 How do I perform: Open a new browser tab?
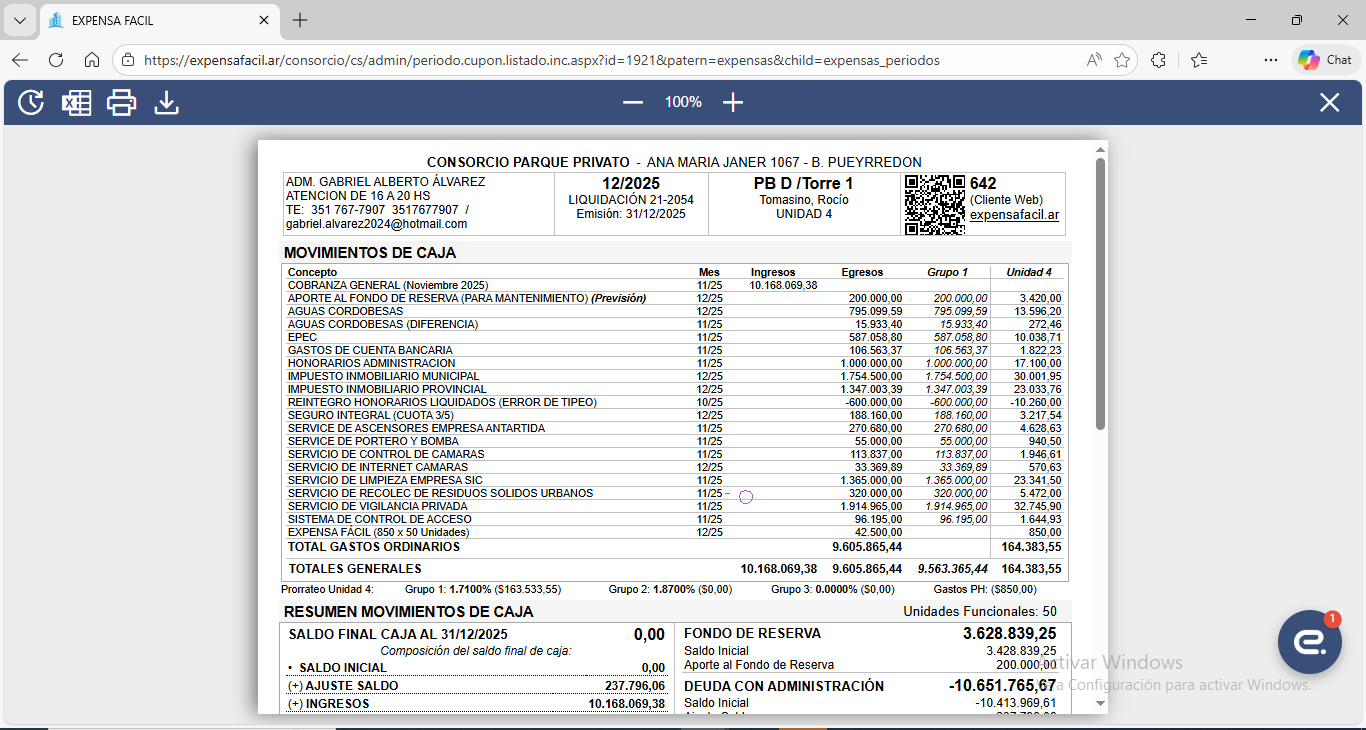pyautogui.click(x=300, y=20)
